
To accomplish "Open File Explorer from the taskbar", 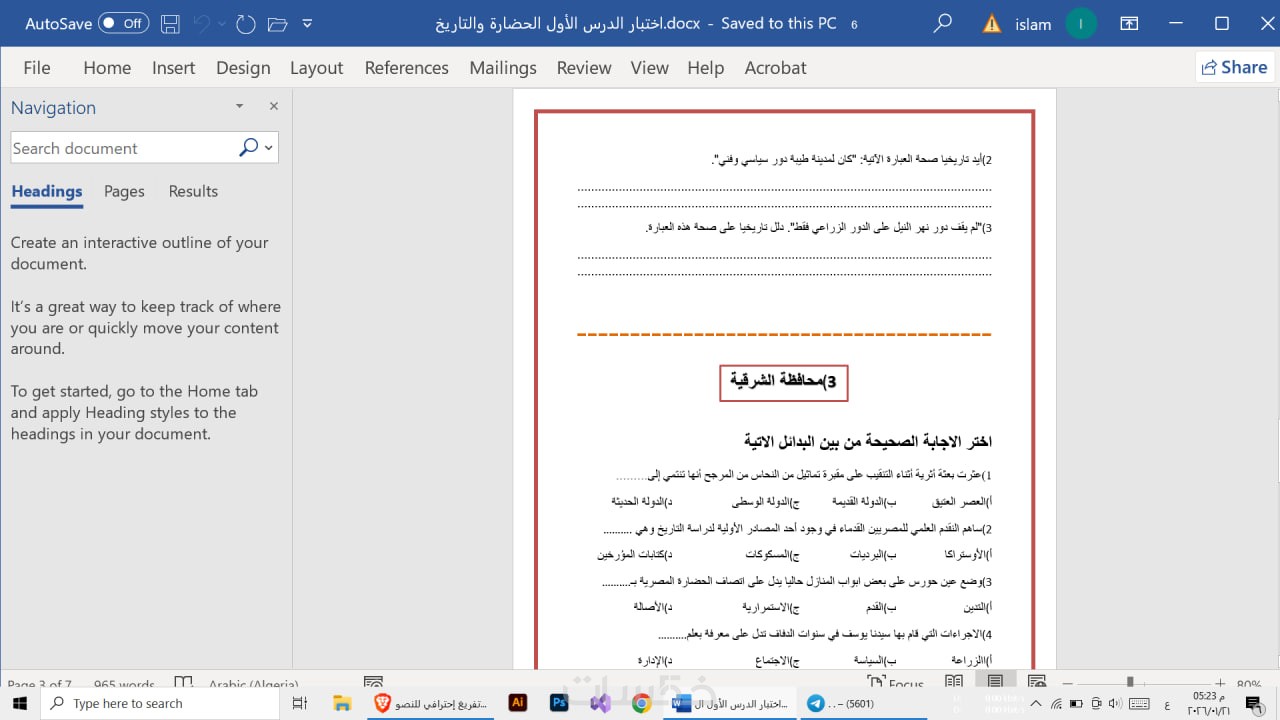I will [x=342, y=703].
